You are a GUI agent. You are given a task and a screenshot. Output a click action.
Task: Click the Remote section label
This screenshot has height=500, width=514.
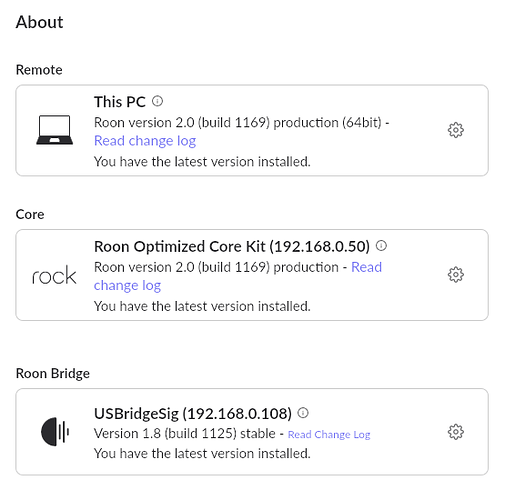click(39, 70)
